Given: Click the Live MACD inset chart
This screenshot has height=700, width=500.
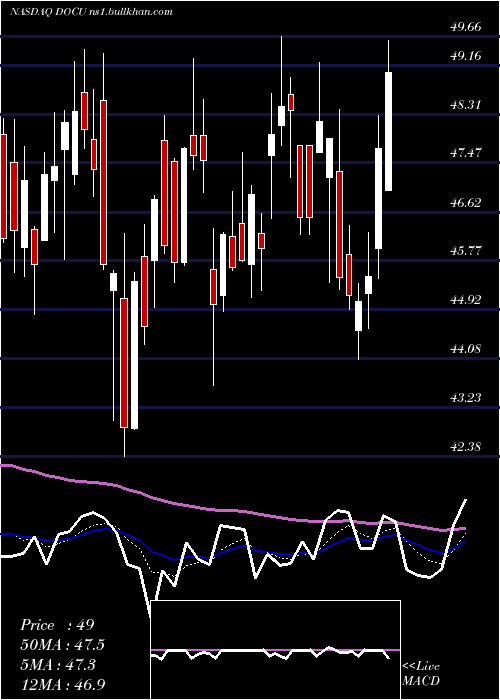Looking at the screenshot, I should (x=275, y=650).
